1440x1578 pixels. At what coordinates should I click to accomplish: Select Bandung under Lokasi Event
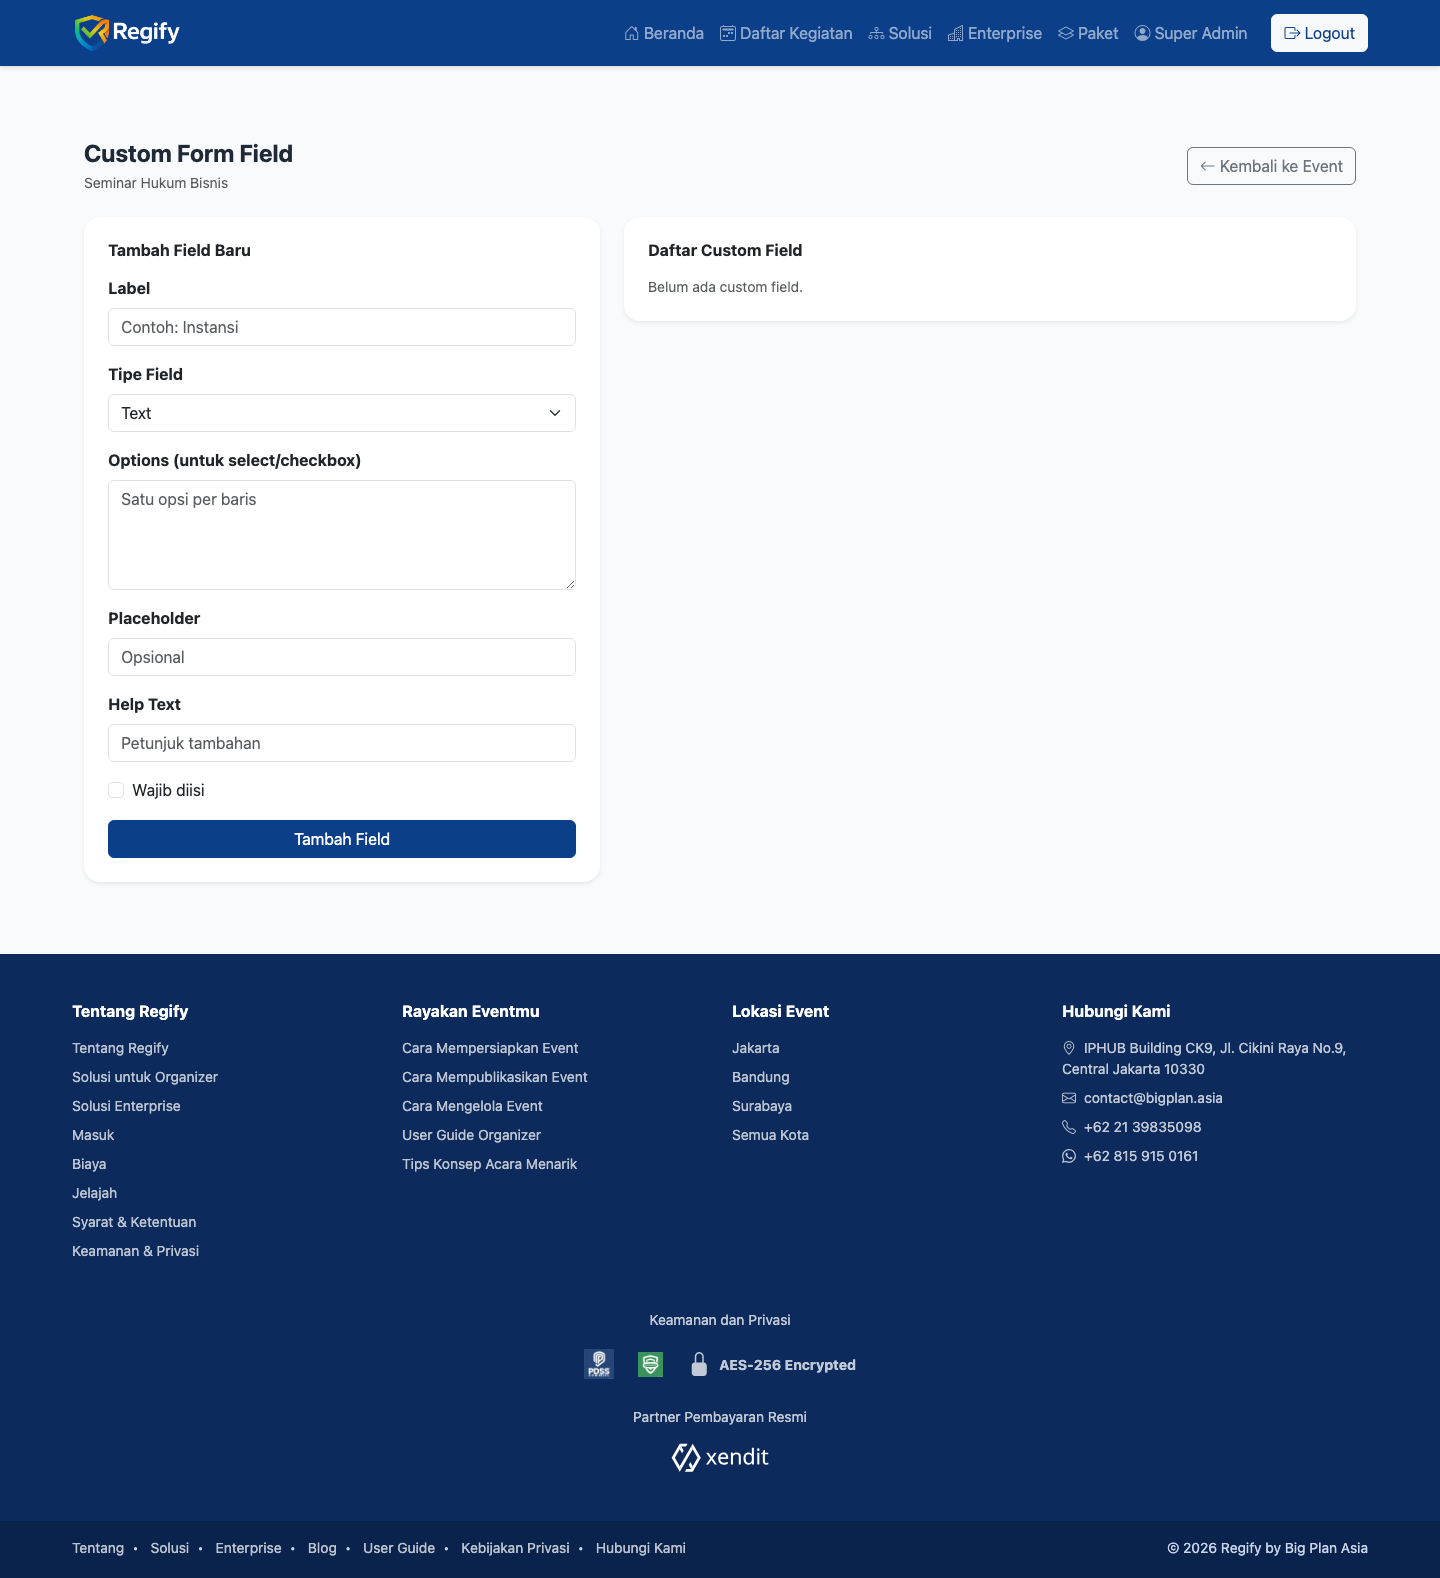tap(761, 1077)
